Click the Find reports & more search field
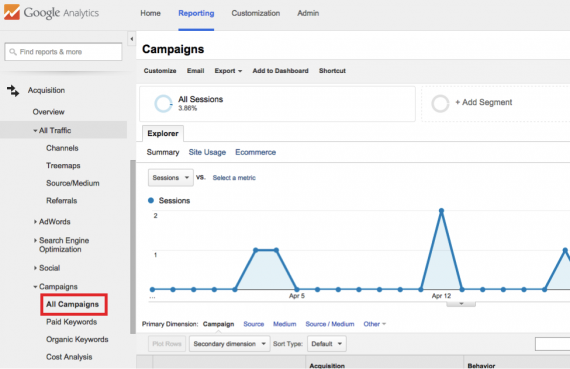The width and height of the screenshot is (570, 369). (63, 52)
